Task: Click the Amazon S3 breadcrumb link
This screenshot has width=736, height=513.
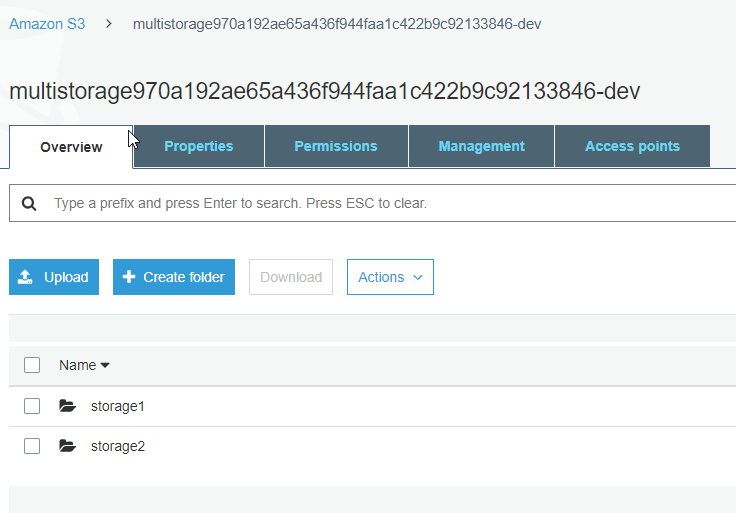Action: click(47, 23)
